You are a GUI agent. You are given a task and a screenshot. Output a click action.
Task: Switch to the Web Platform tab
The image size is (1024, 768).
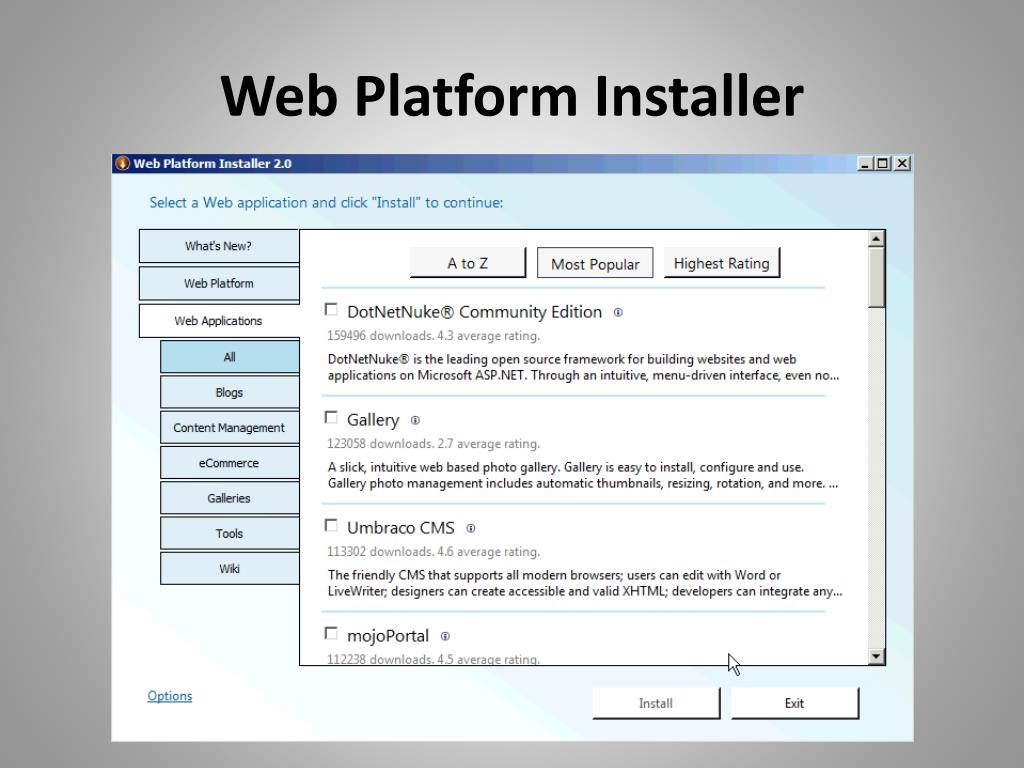point(219,283)
